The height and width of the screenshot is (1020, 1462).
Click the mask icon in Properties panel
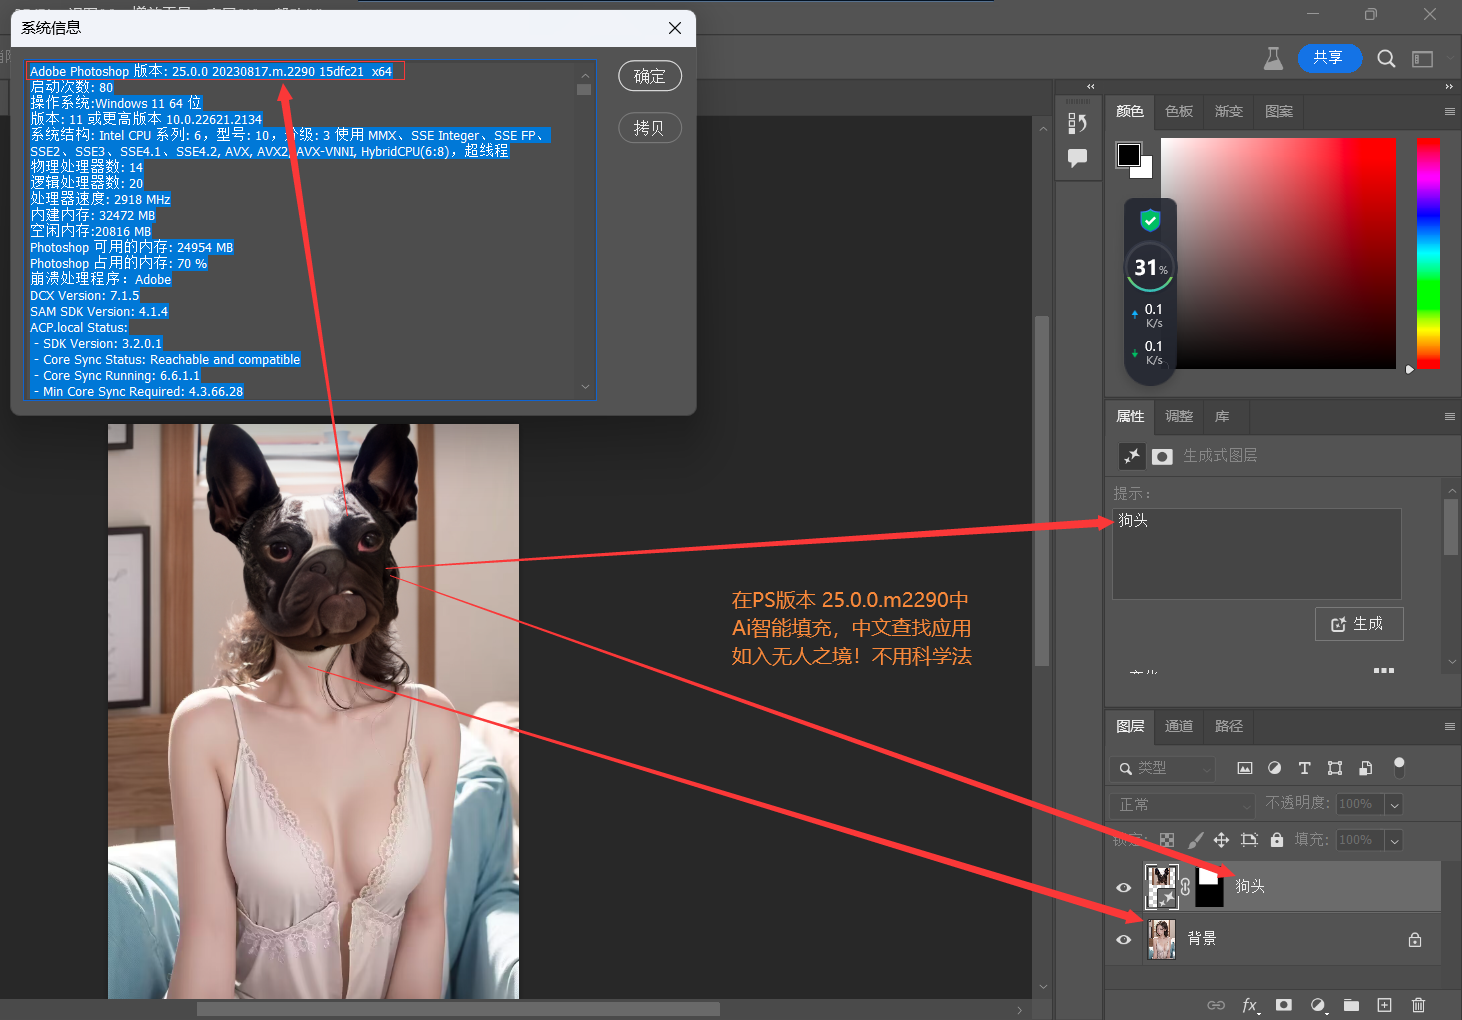point(1162,457)
